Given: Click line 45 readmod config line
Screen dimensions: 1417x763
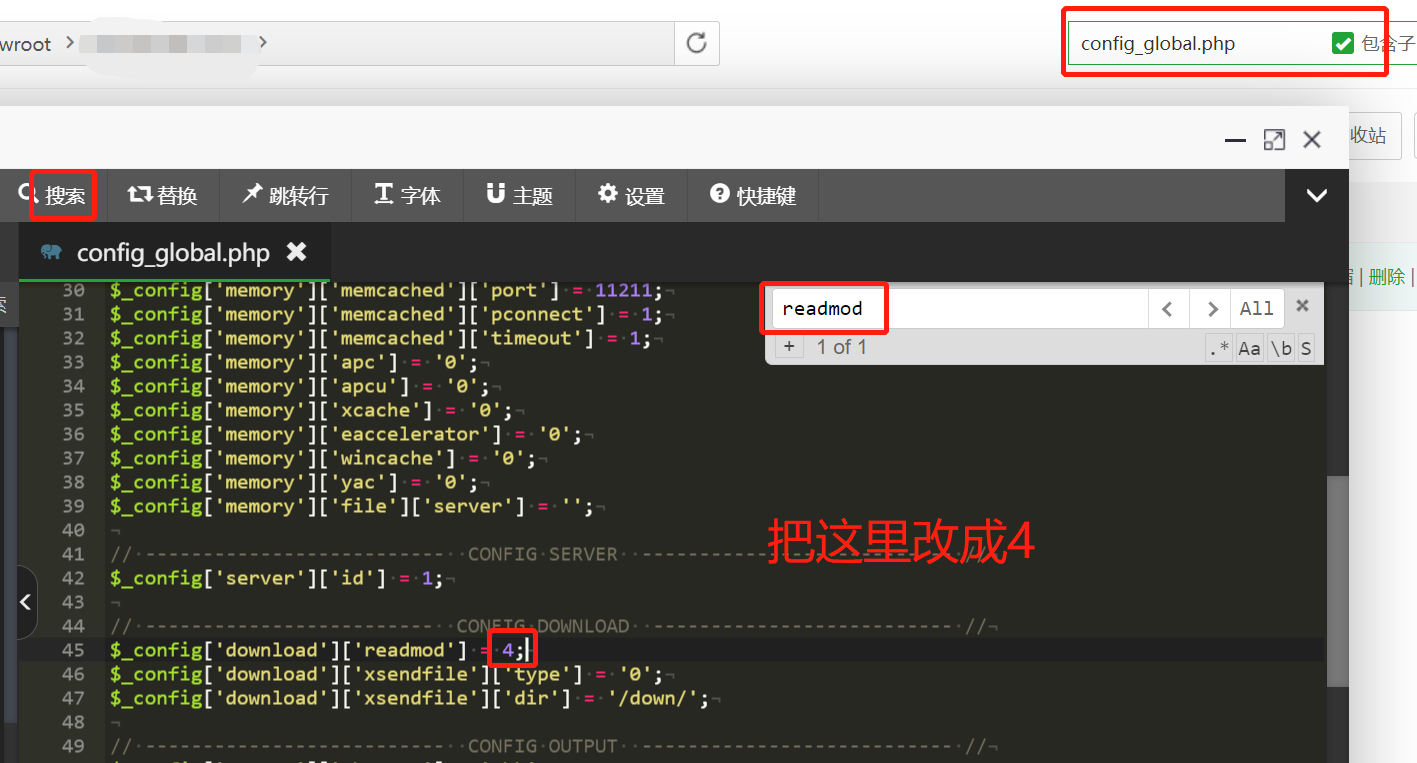Looking at the screenshot, I should [x=318, y=651].
